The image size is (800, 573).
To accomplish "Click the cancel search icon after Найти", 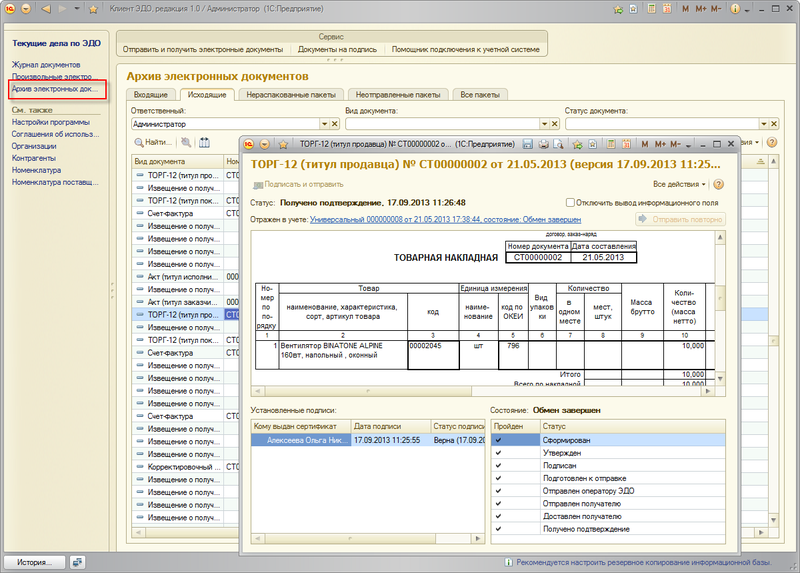I will [185, 143].
